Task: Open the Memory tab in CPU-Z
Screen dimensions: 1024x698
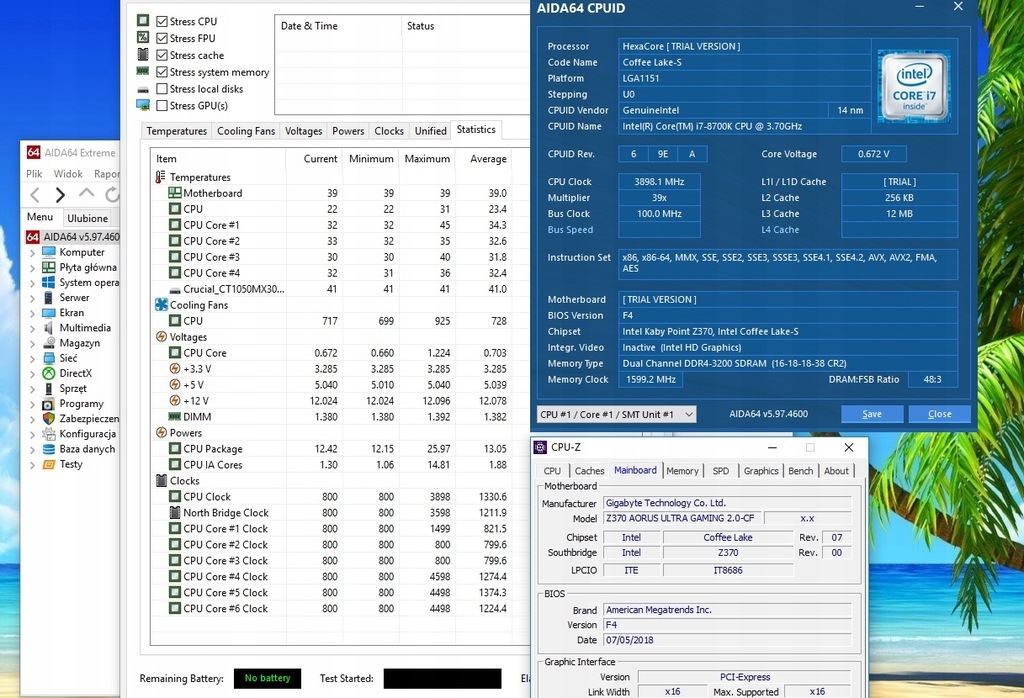Action: point(682,471)
